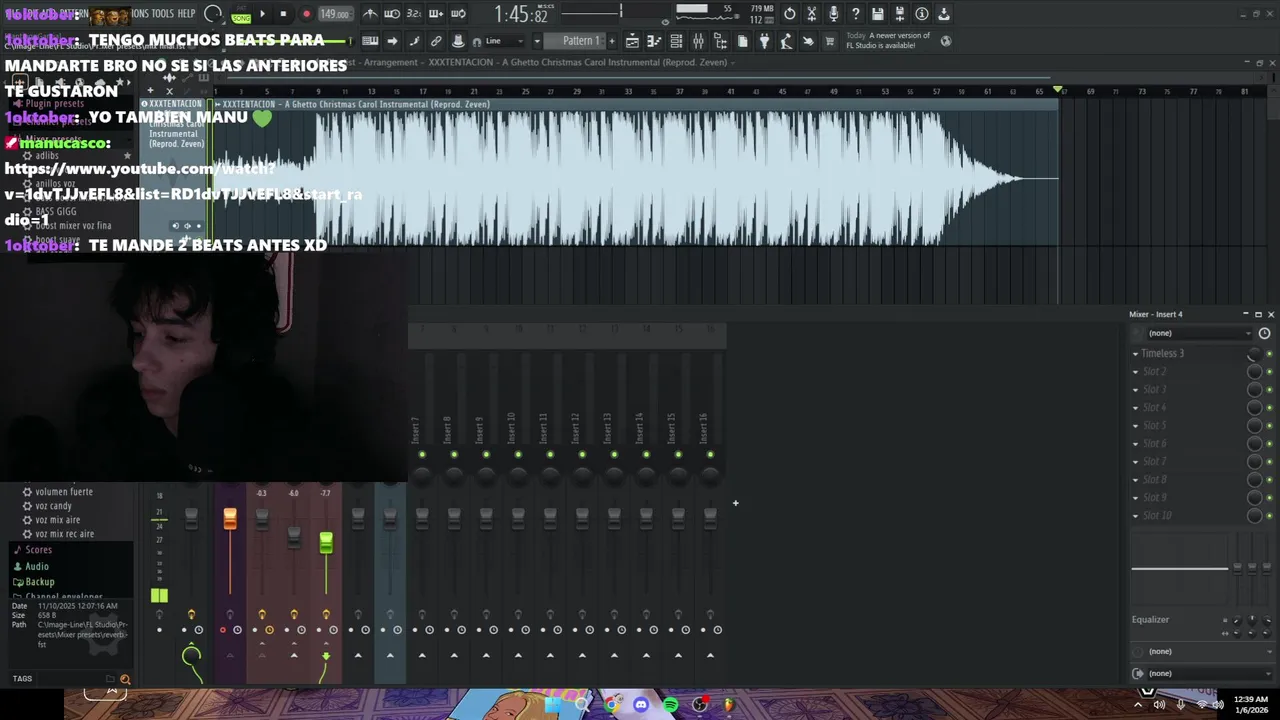
Task: Select the Audio browser folder
Action: (x=36, y=566)
